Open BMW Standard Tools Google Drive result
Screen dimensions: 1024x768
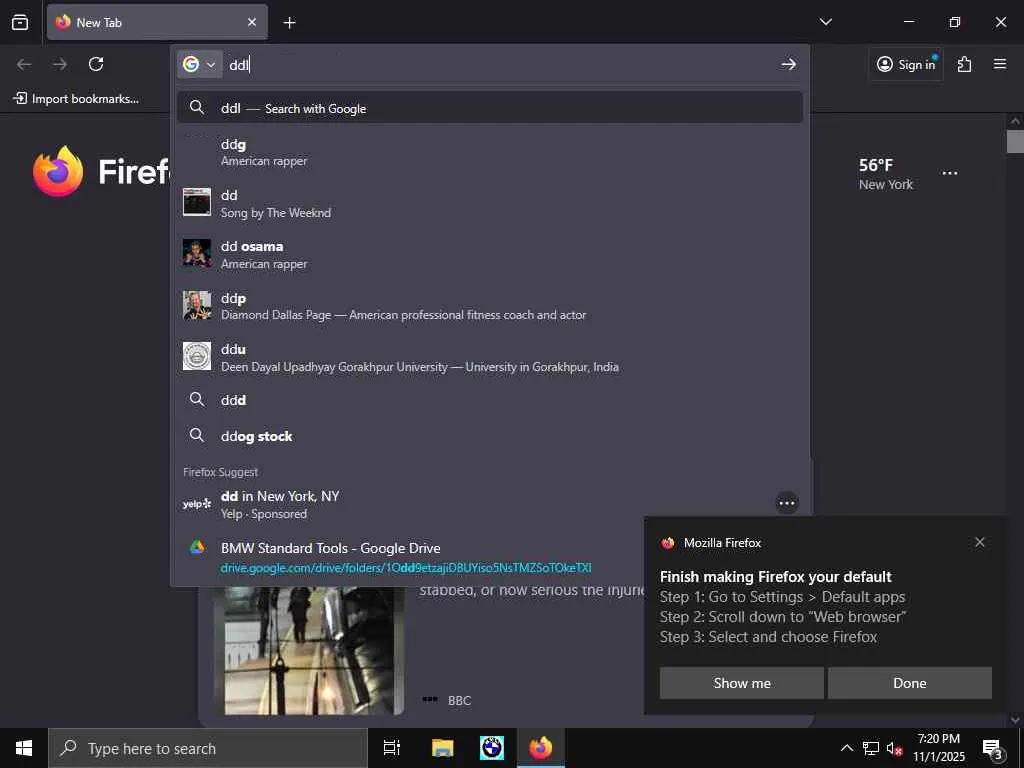point(490,557)
